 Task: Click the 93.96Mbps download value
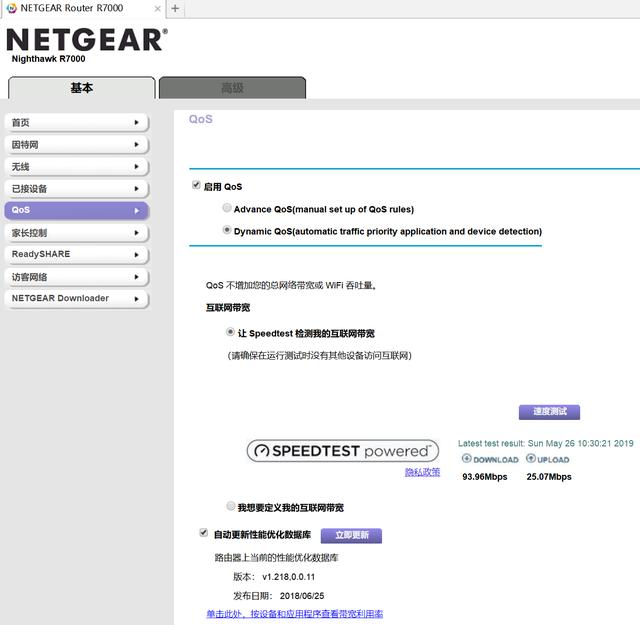point(485,477)
